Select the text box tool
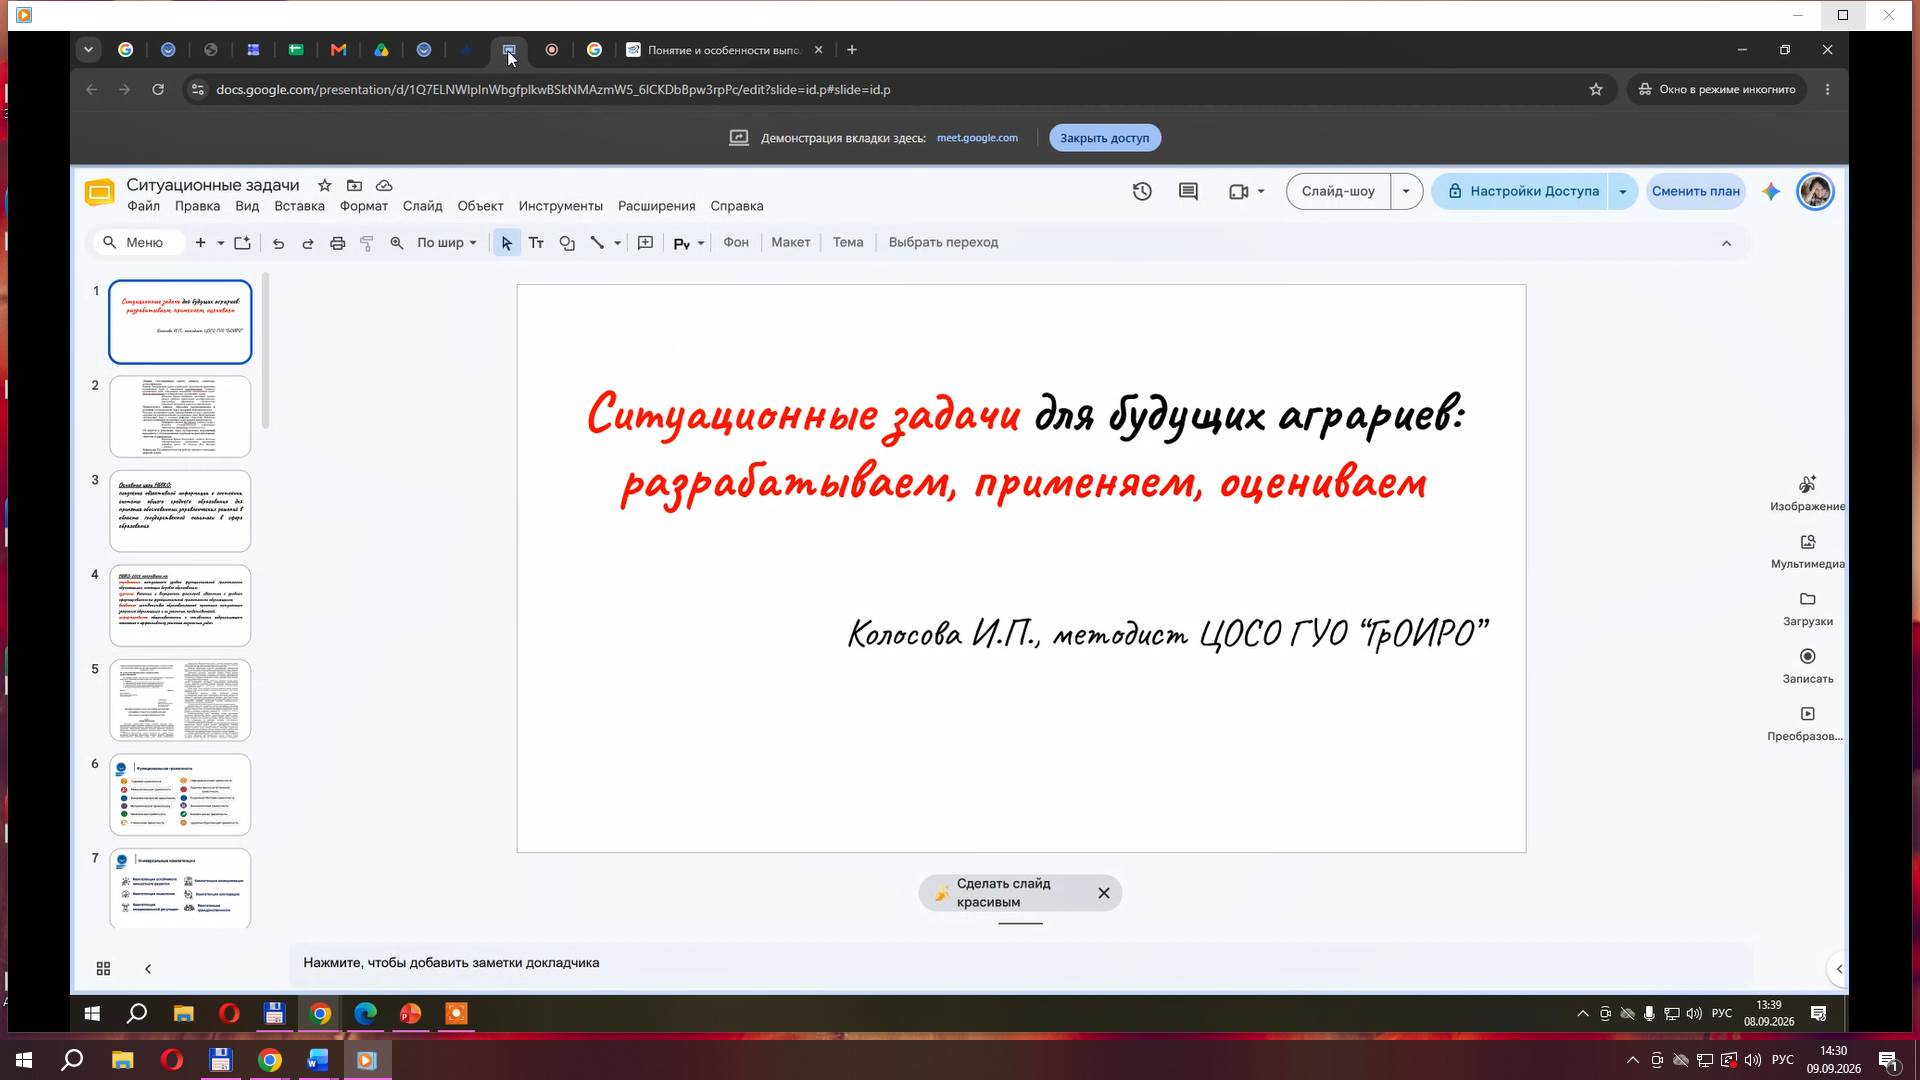This screenshot has height=1080, width=1920. coord(536,243)
